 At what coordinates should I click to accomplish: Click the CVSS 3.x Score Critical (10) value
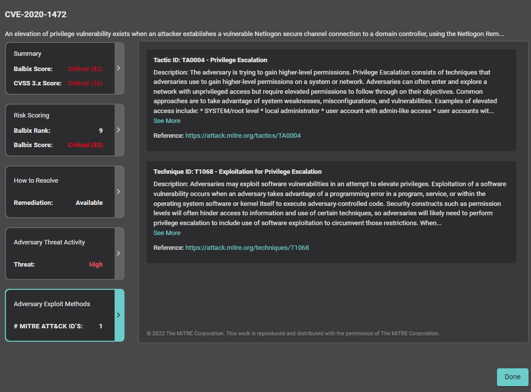[x=85, y=83]
